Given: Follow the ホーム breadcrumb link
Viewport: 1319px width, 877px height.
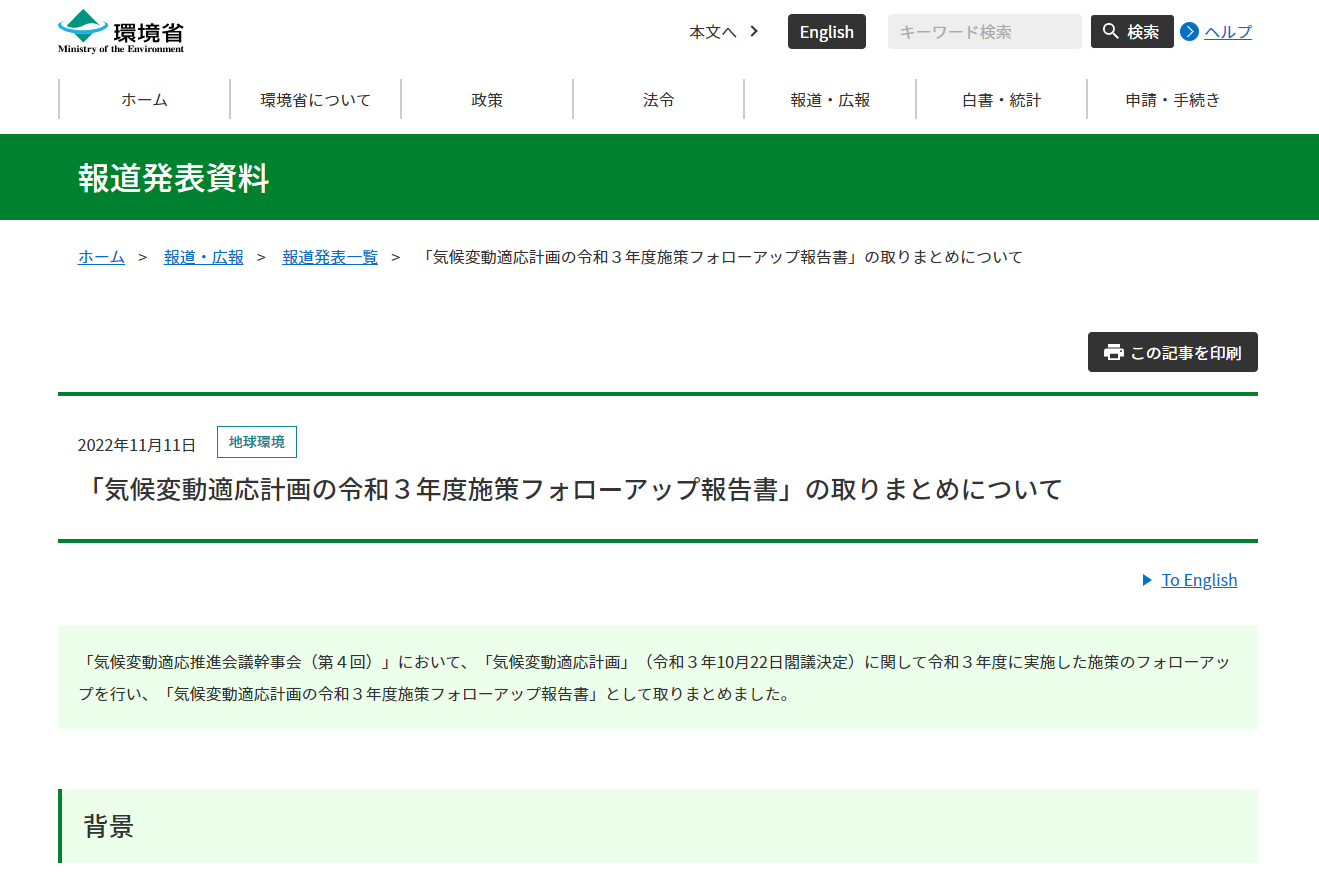Looking at the screenshot, I should point(101,257).
